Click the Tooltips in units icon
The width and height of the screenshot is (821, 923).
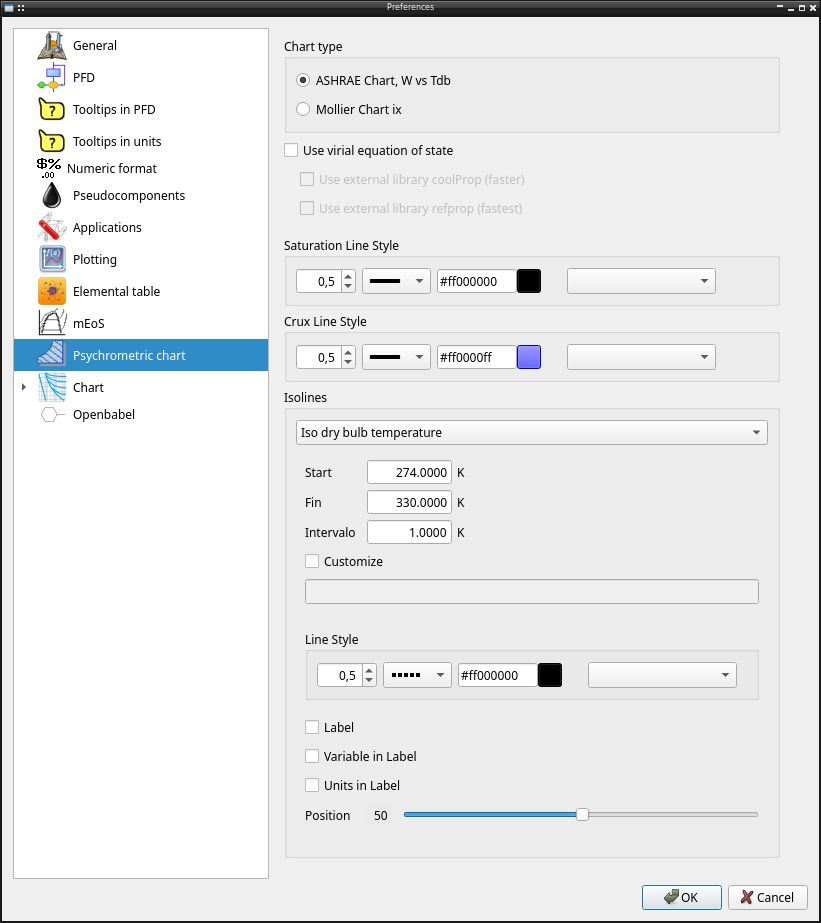pyautogui.click(x=52, y=141)
